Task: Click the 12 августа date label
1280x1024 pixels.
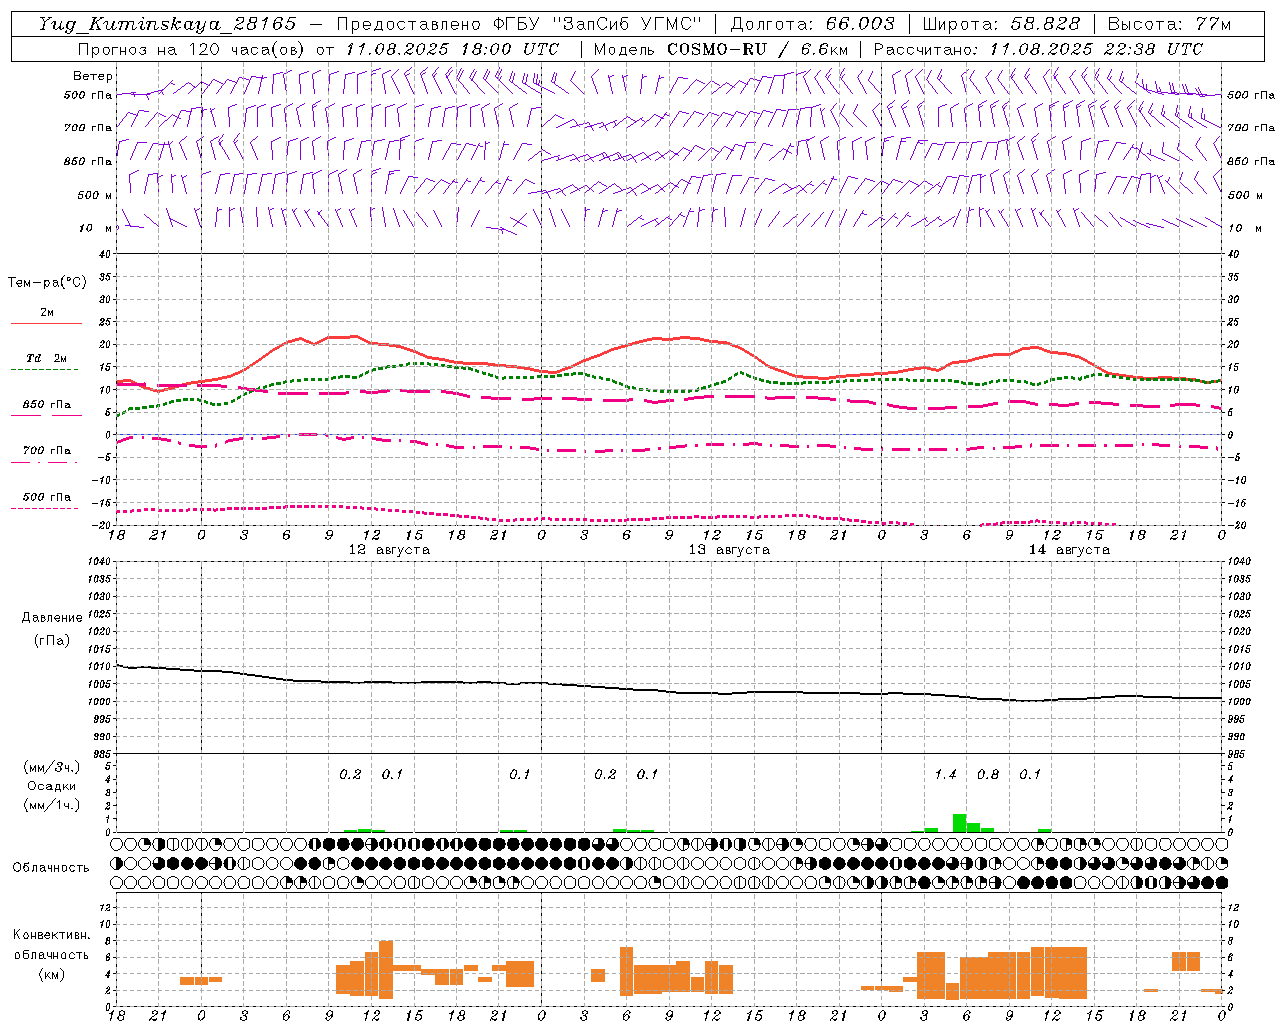Action: click(x=389, y=550)
